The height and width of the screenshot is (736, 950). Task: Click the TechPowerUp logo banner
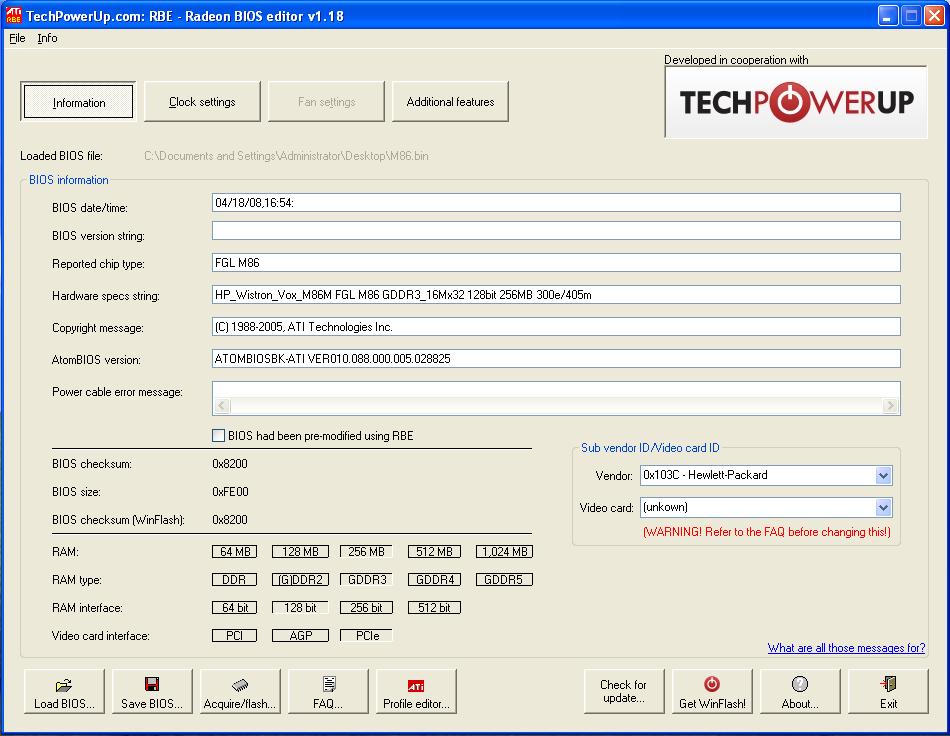pos(796,102)
